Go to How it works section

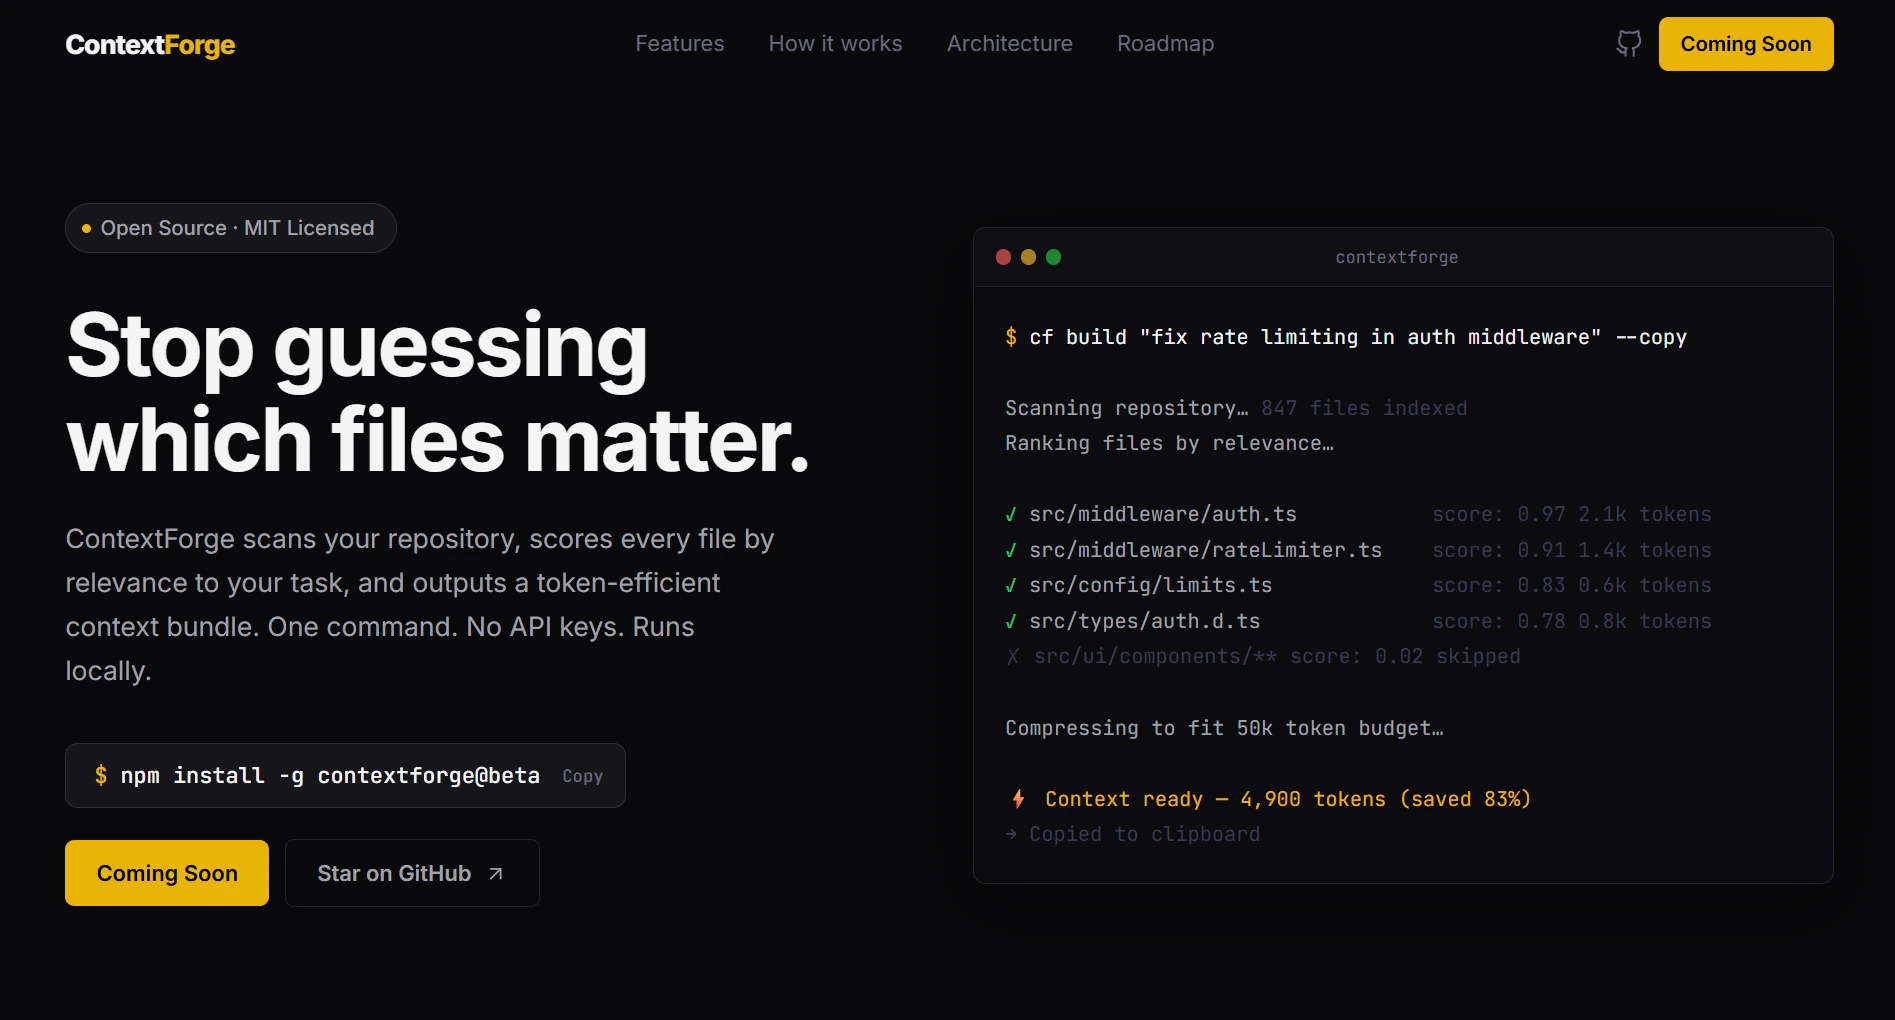(835, 44)
